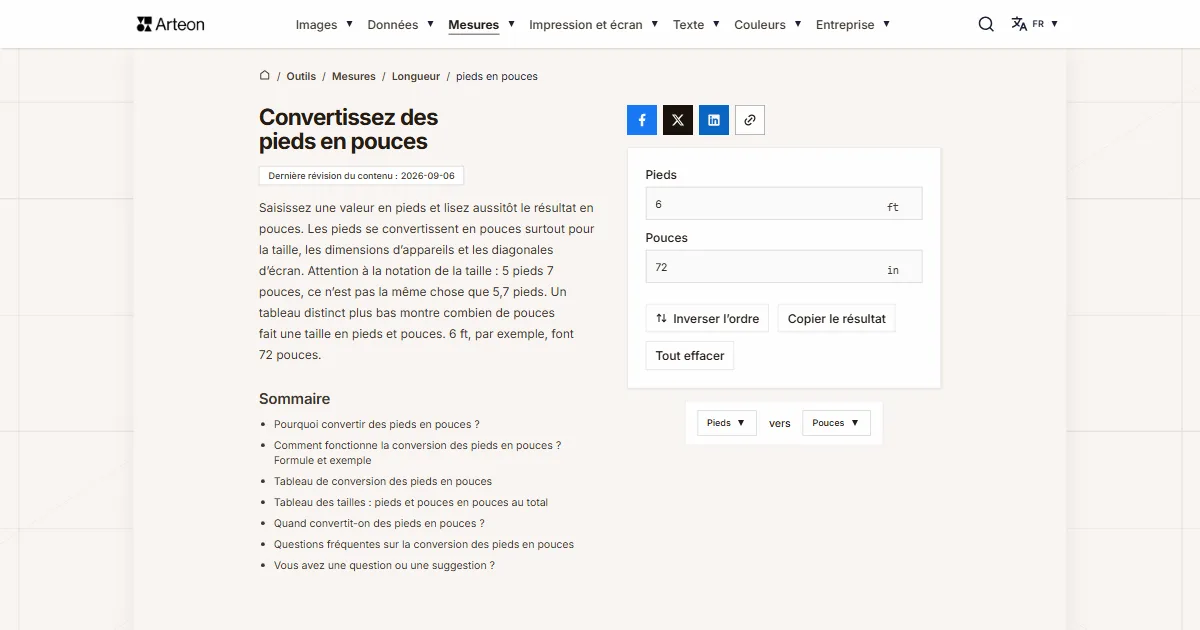
Task: Open the Images menu
Action: pos(324,24)
